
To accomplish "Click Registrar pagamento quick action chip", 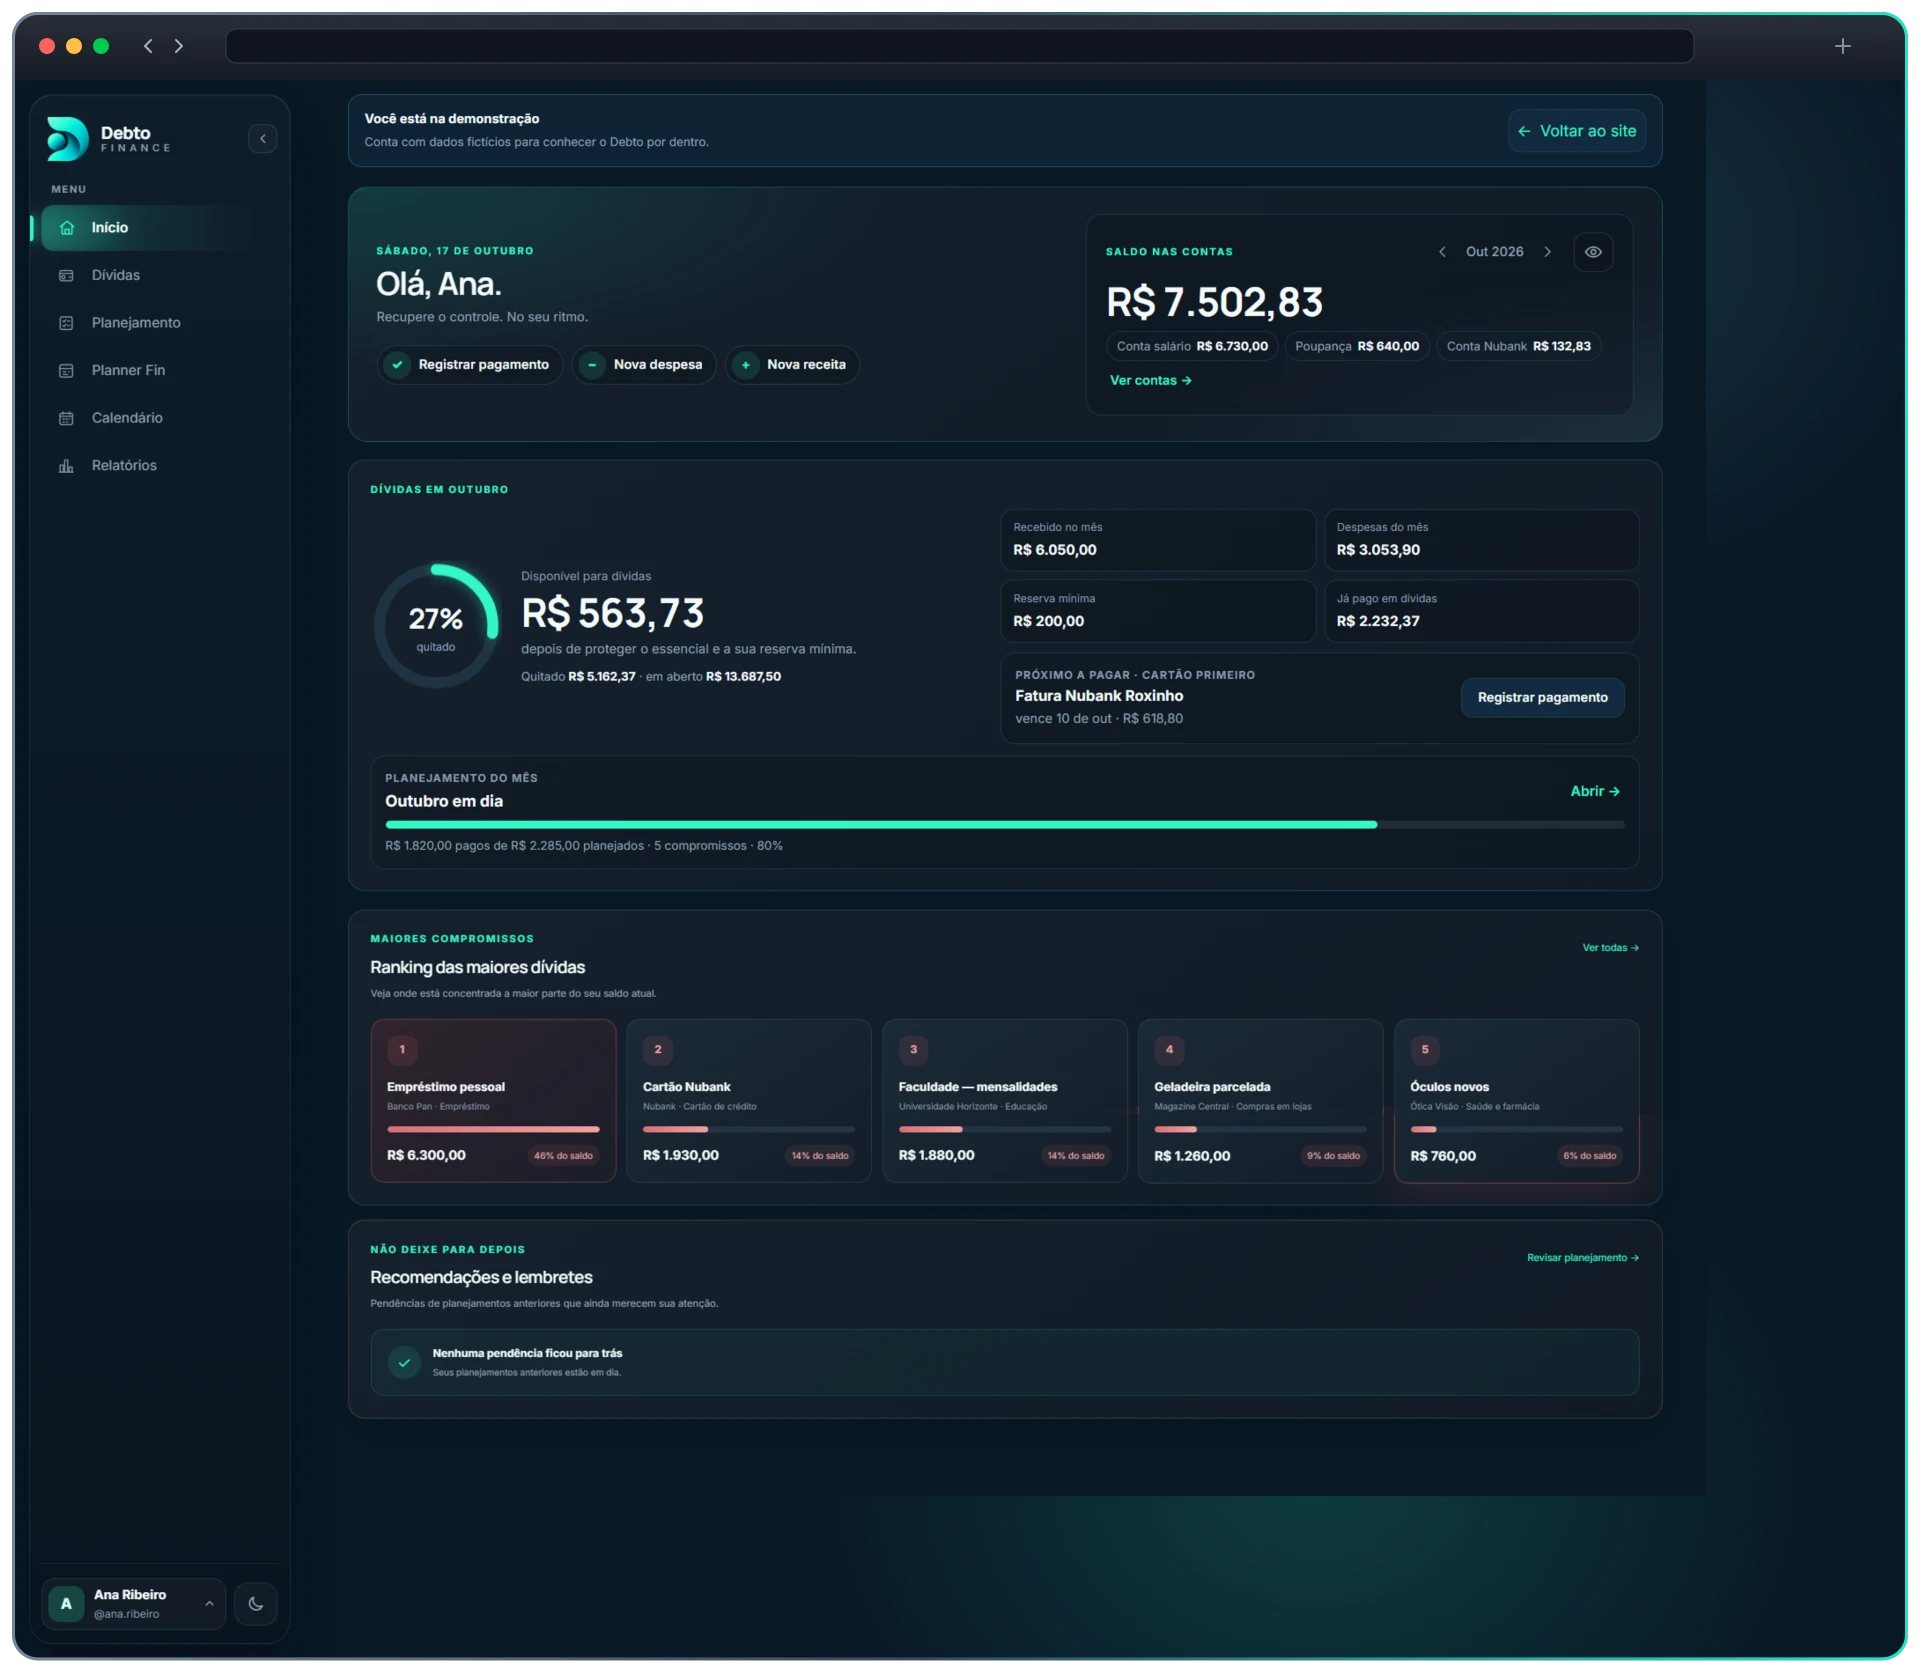I will point(470,365).
